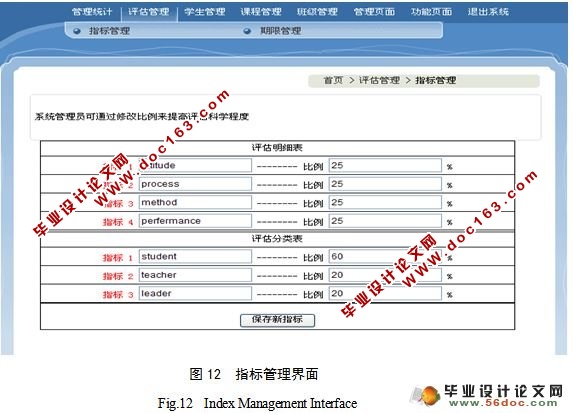This screenshot has width=573, height=413.
Task: Go to 管理页面 in top navigation
Action: pos(374,12)
